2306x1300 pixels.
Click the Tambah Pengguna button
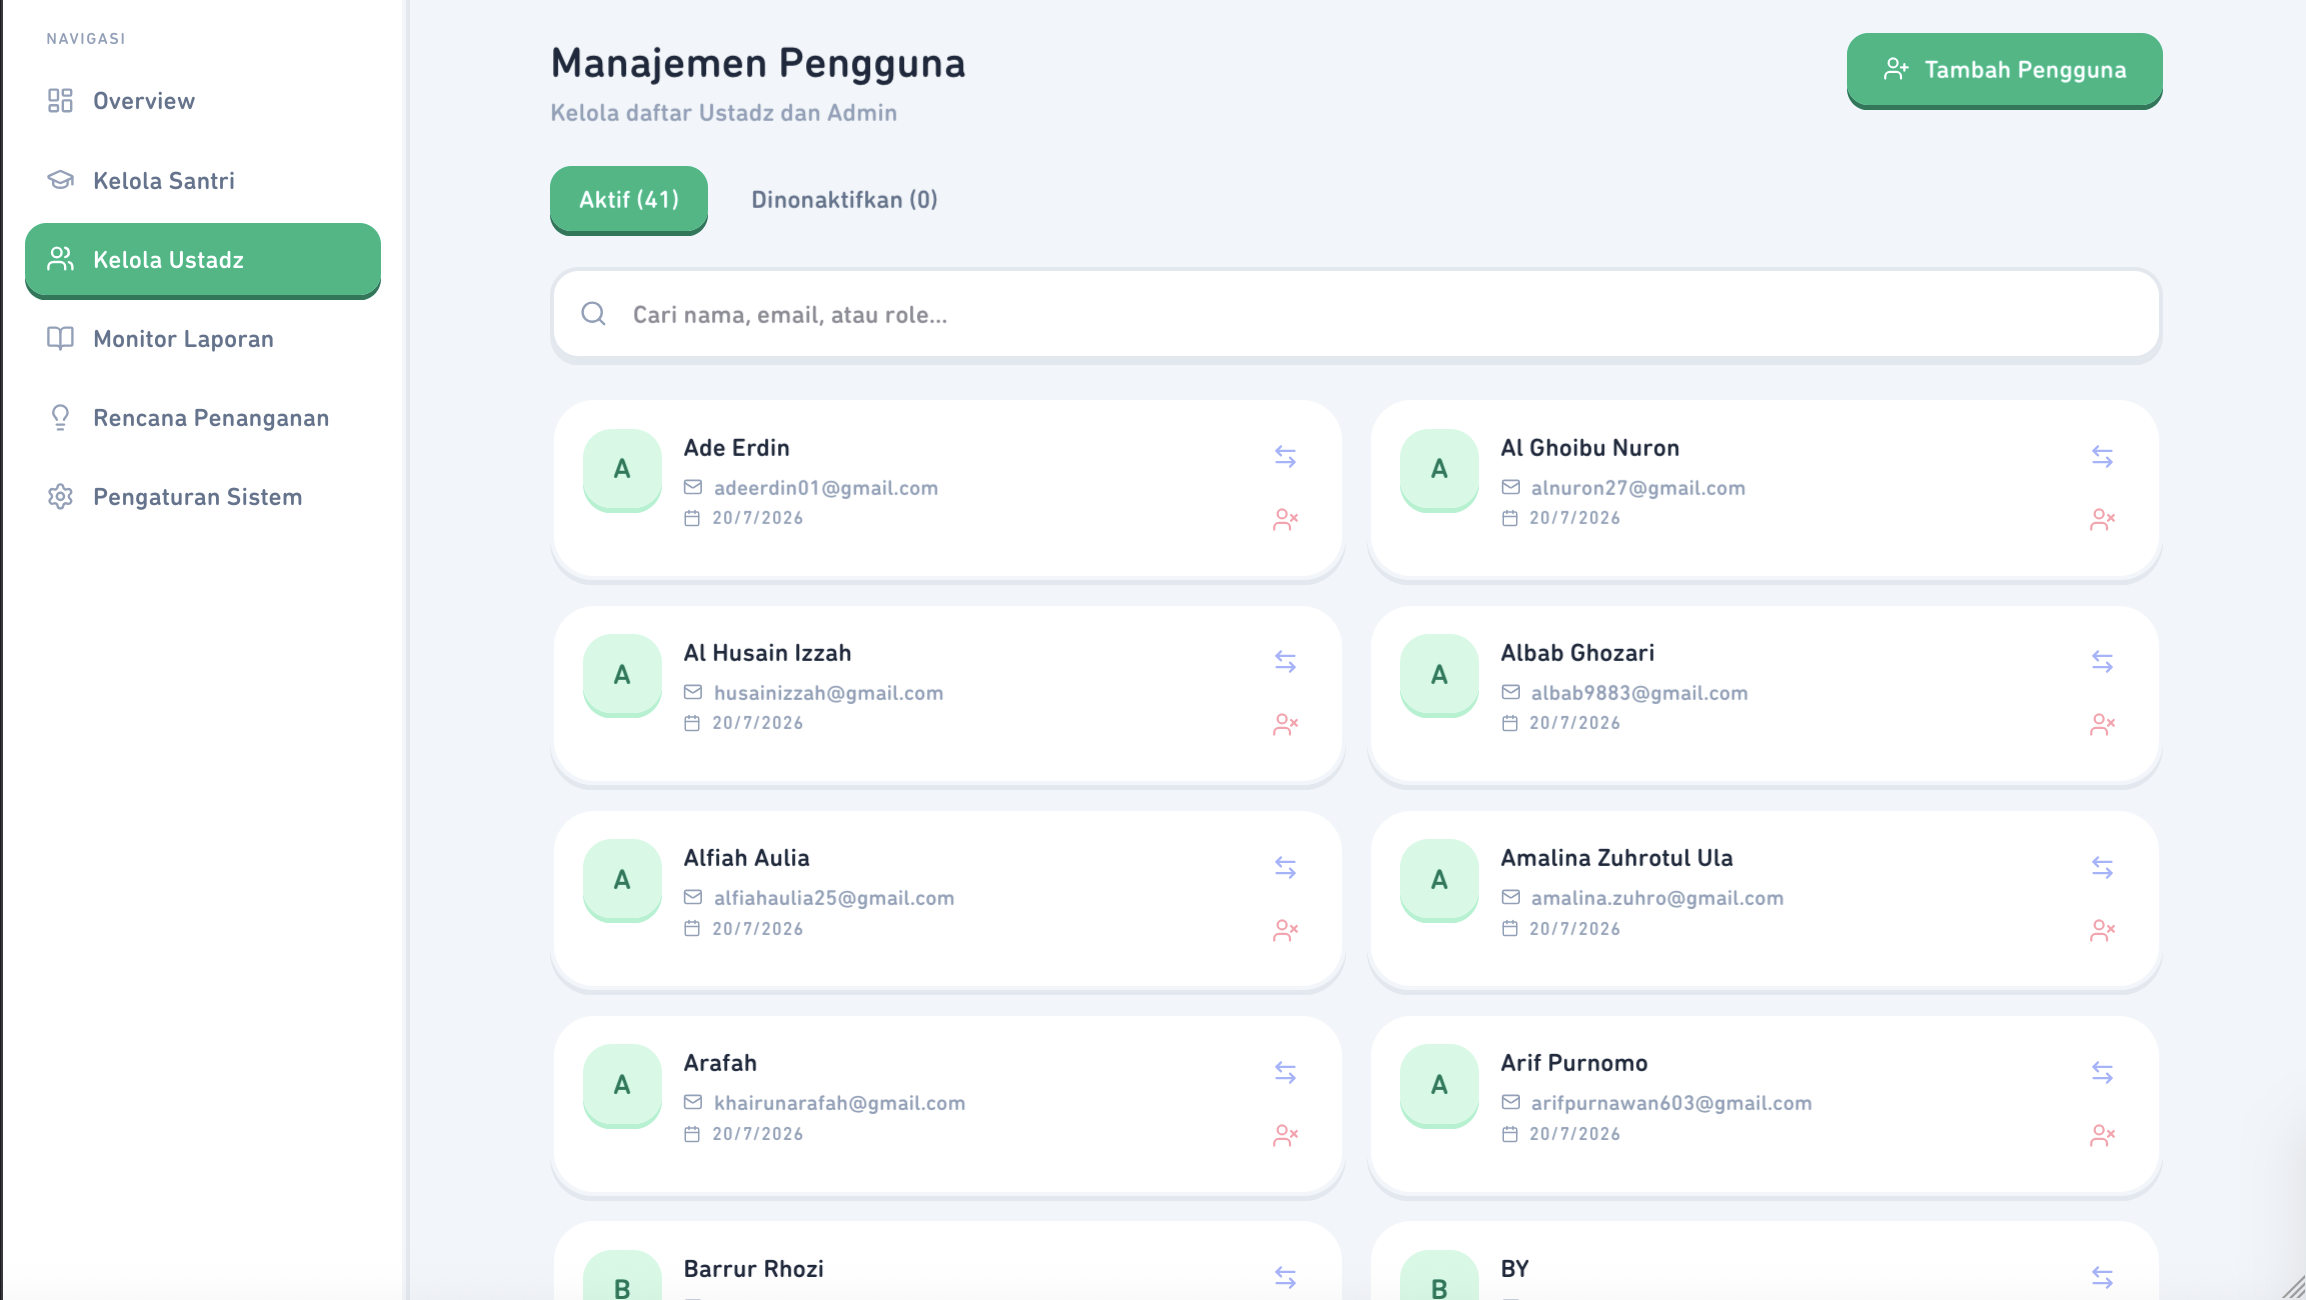pyautogui.click(x=2004, y=70)
